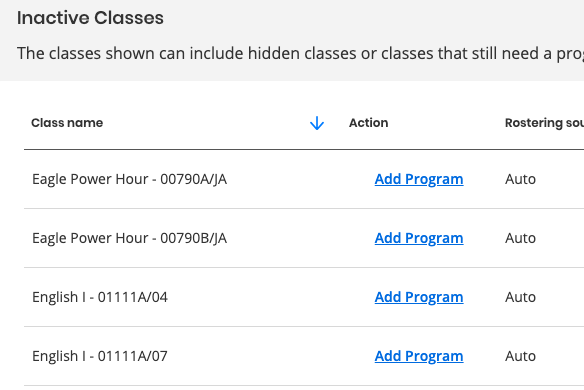The height and width of the screenshot is (390, 584).
Task: Click Auto rostering value for English I 01111A/07
Action: [520, 356]
